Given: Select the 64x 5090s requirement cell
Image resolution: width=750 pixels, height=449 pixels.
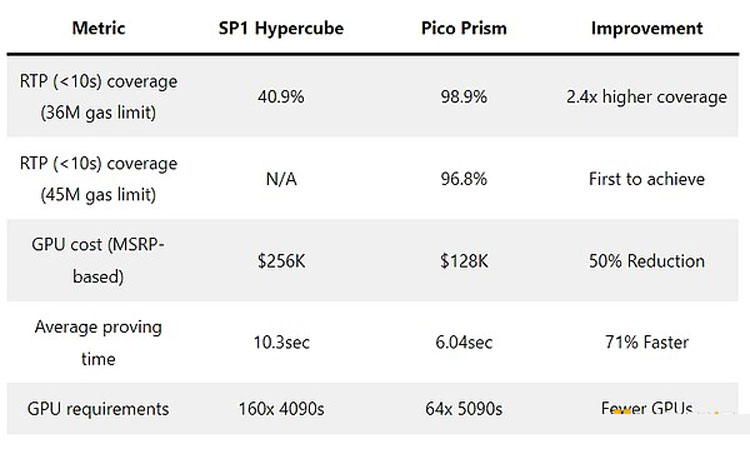Looking at the screenshot, I should pyautogui.click(x=463, y=409).
